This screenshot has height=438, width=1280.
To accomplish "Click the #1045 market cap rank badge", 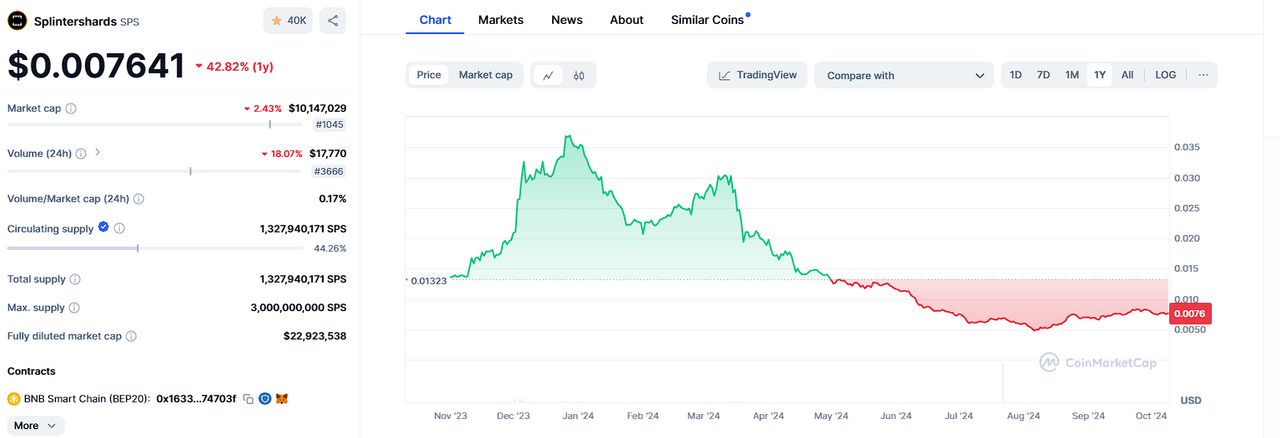I will pyautogui.click(x=329, y=125).
